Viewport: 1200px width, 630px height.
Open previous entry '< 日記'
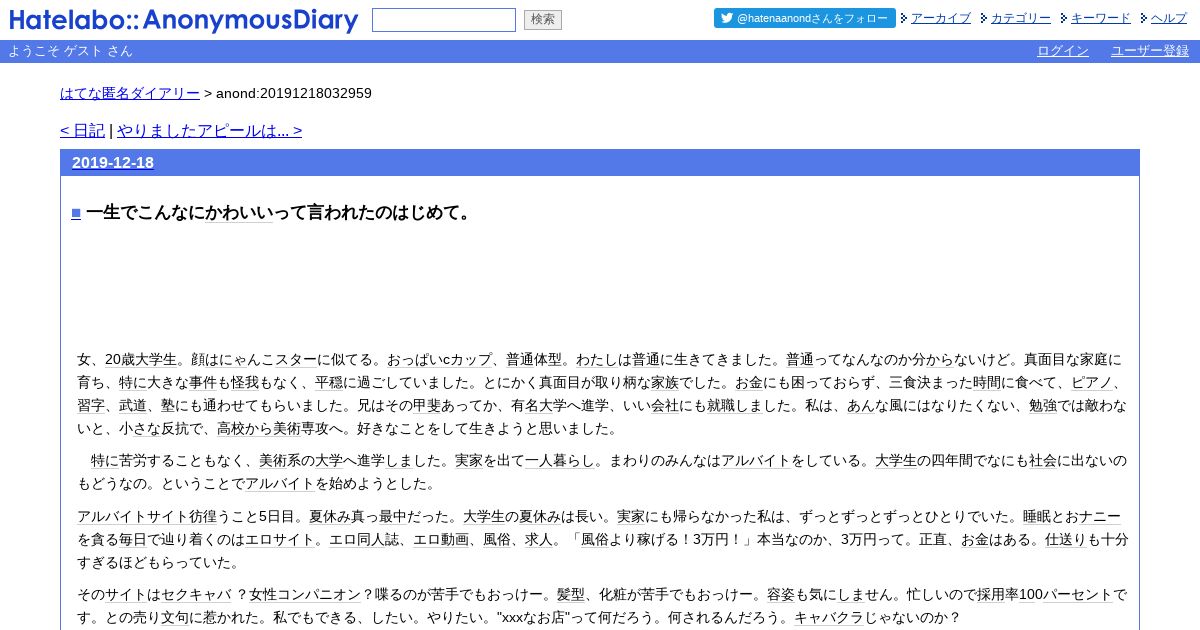tap(82, 130)
